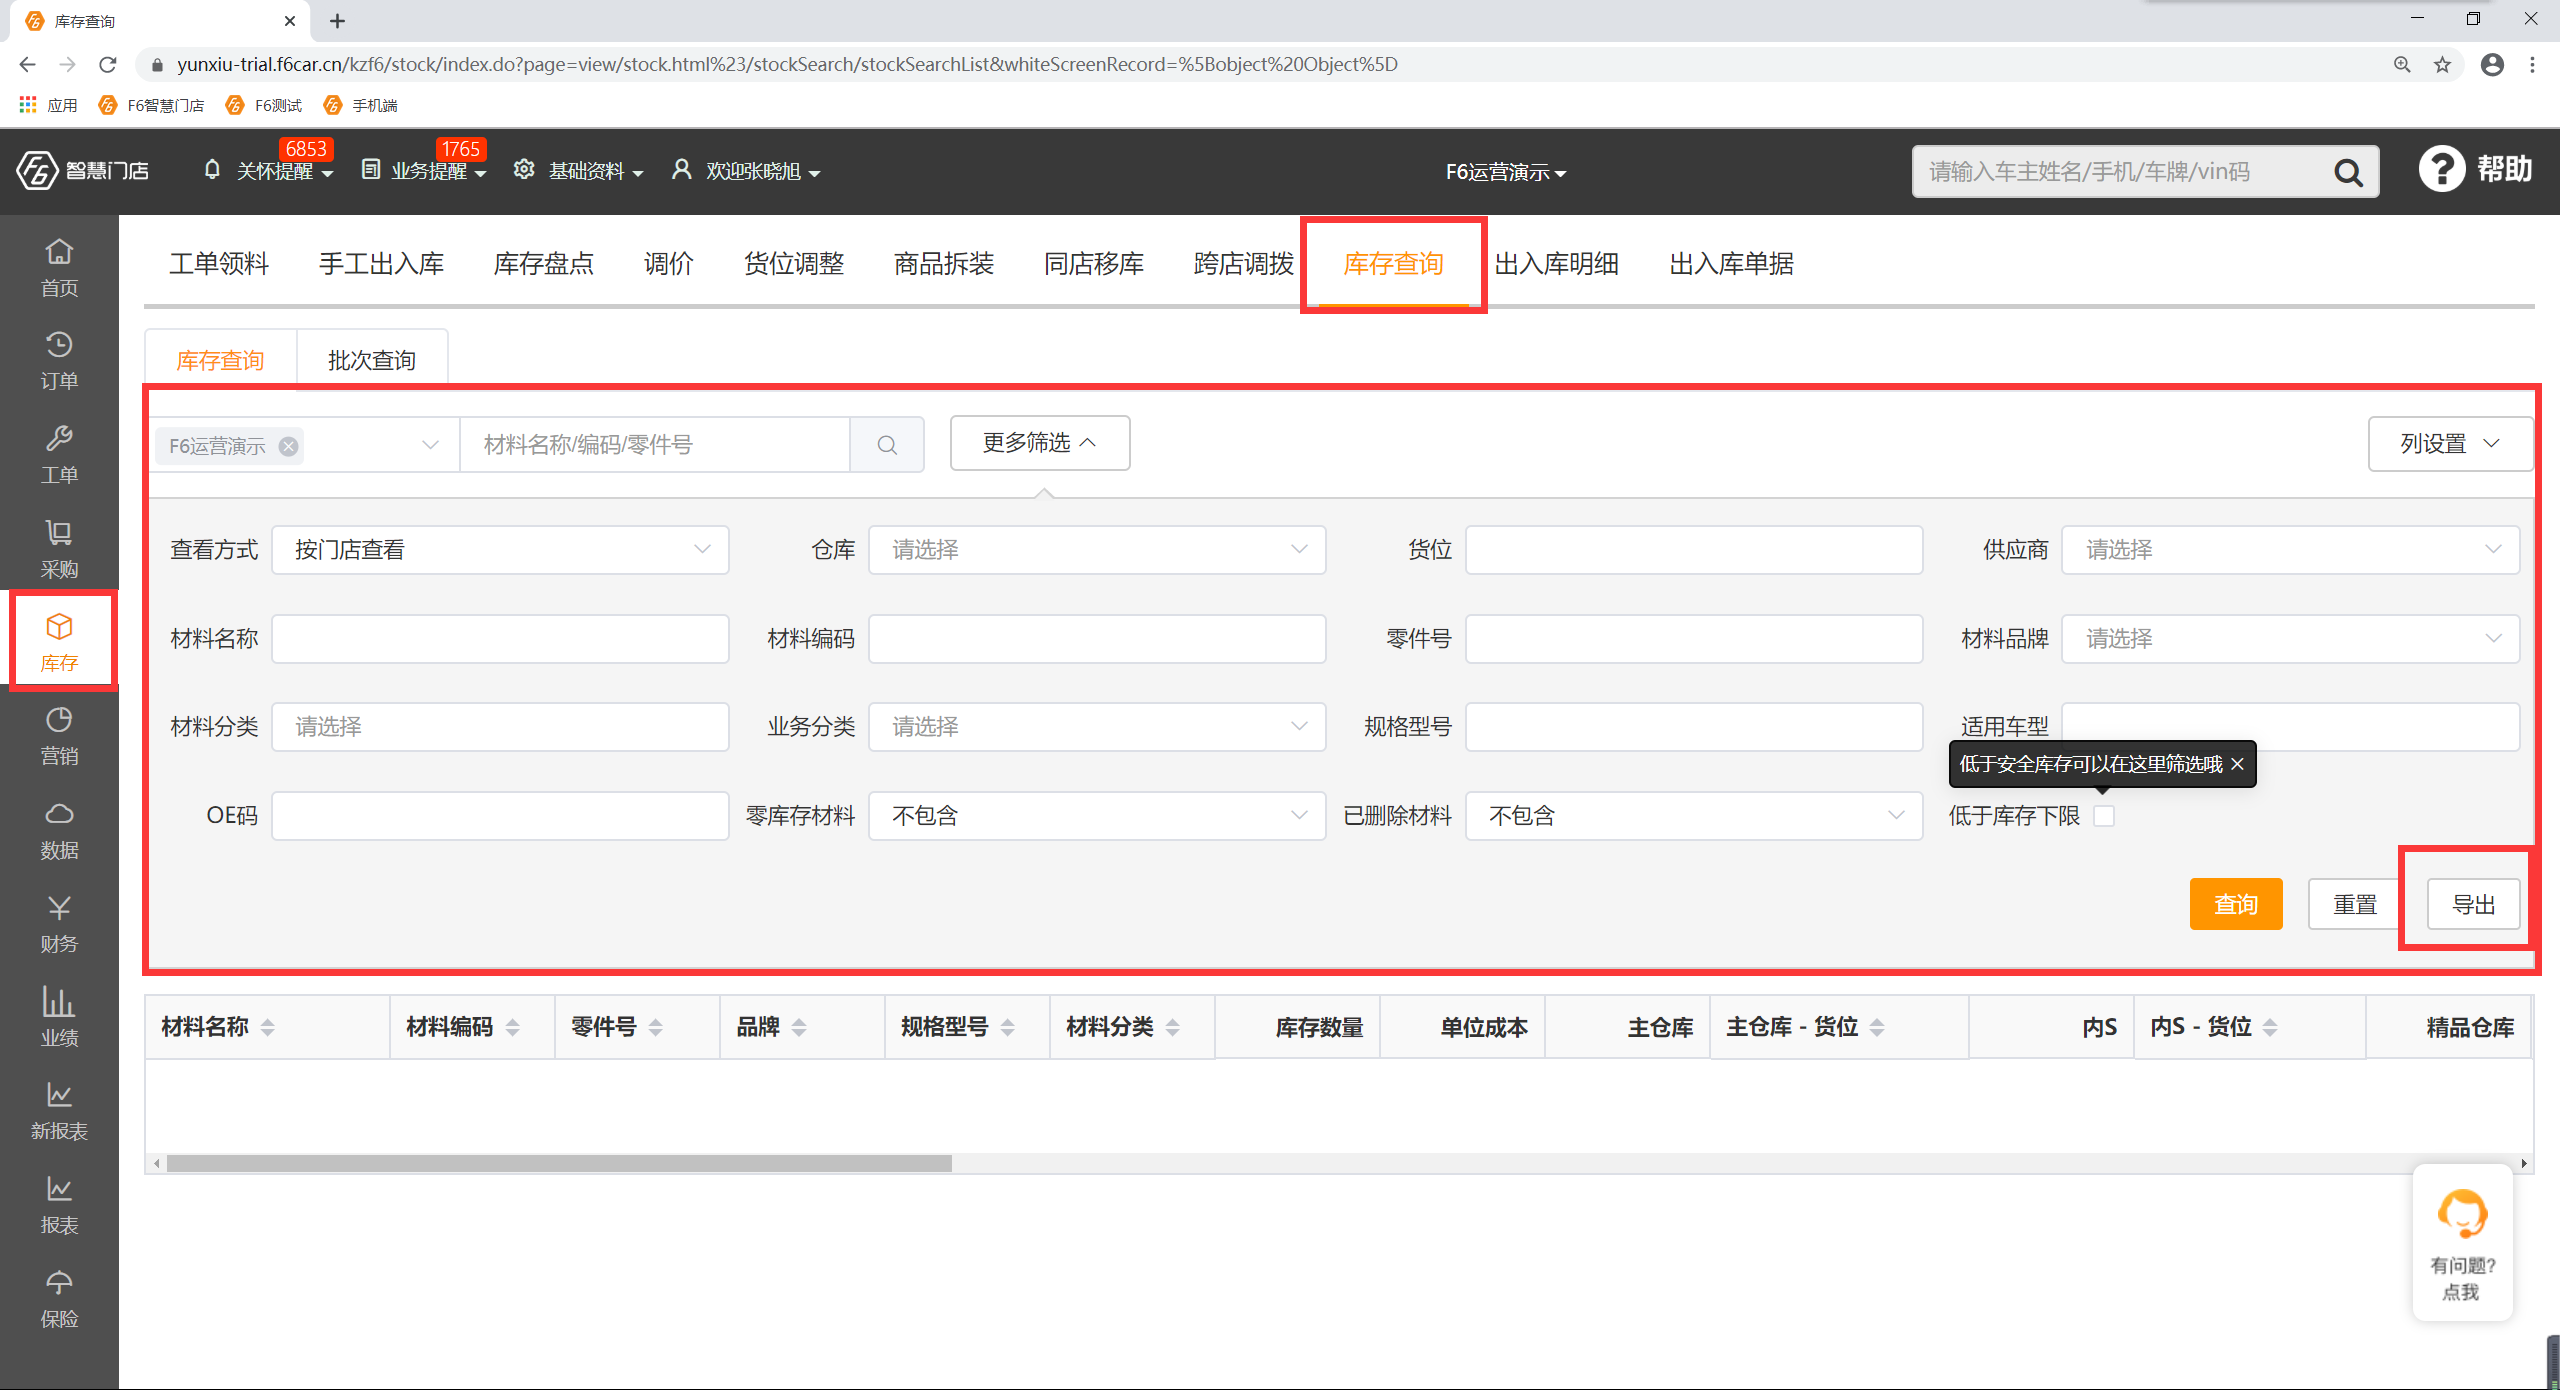Switch store via F6运营演示 header dropdown
The width and height of the screenshot is (2560, 1390).
point(1506,172)
